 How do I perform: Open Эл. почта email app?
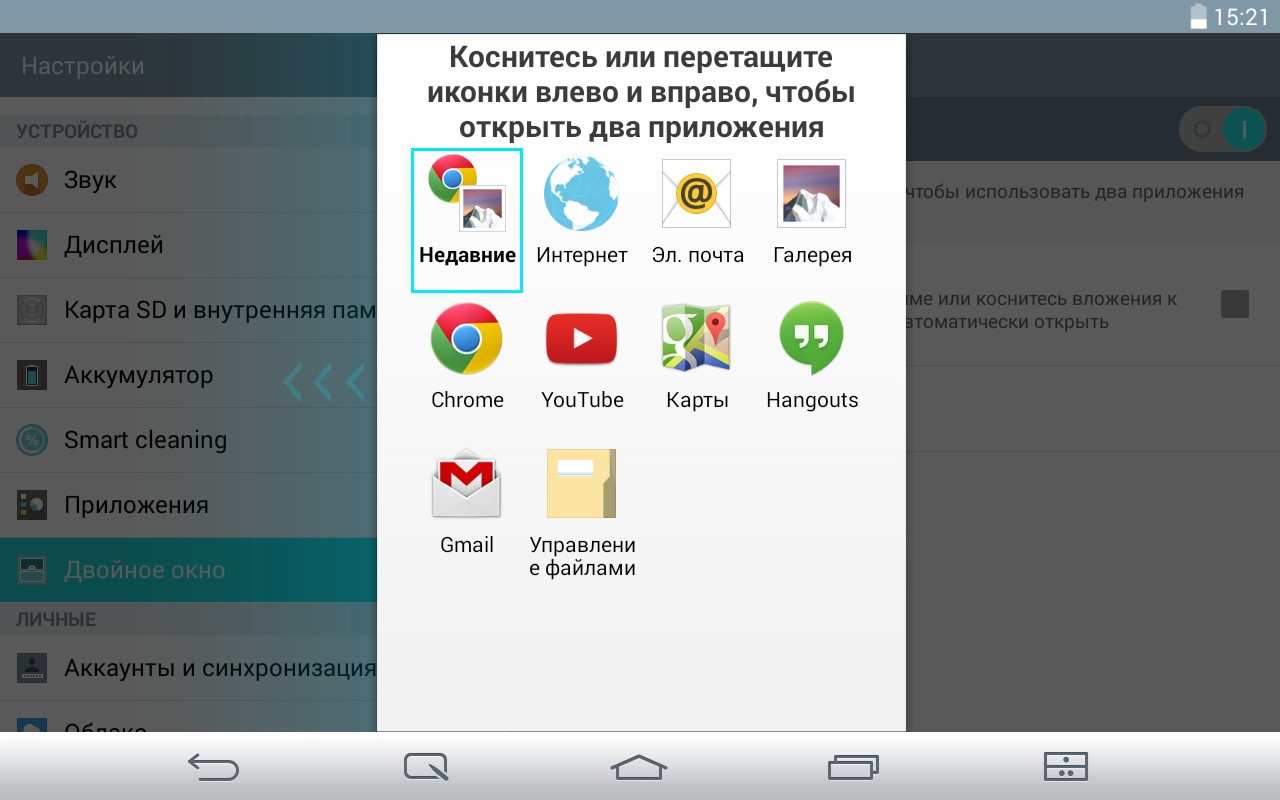(x=697, y=195)
